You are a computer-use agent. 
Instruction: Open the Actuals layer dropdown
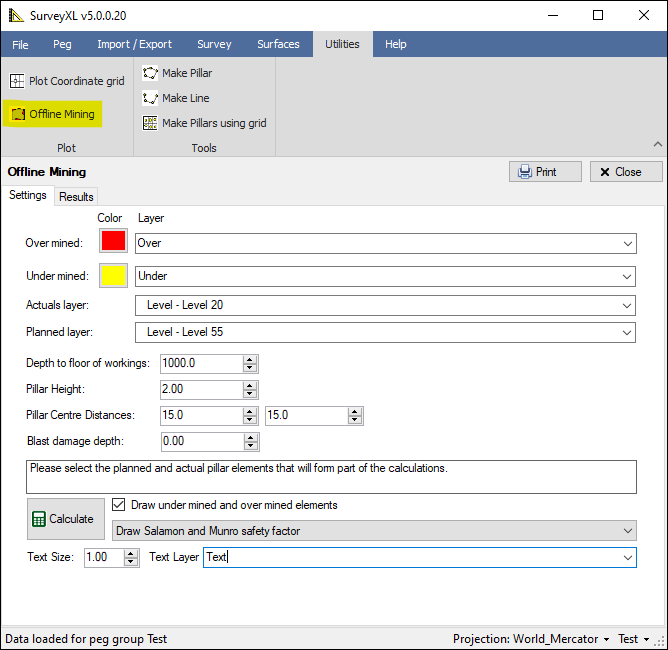click(627, 305)
